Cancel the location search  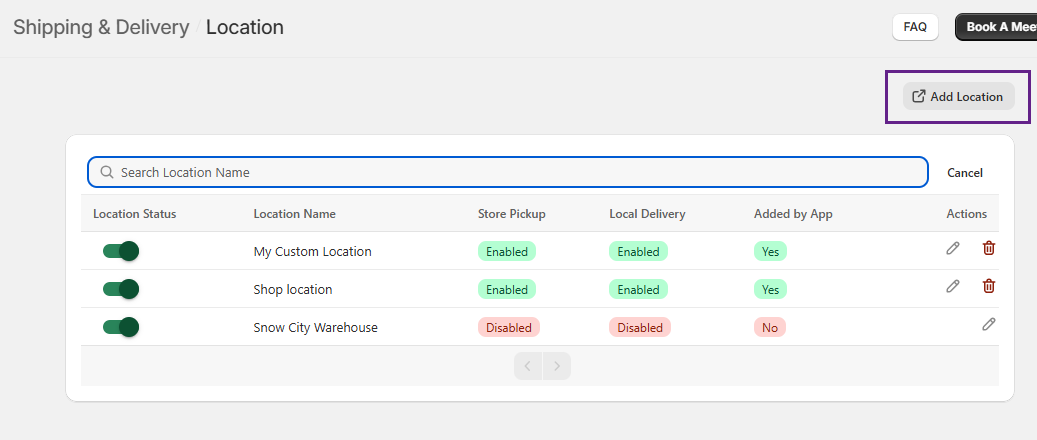coord(964,173)
